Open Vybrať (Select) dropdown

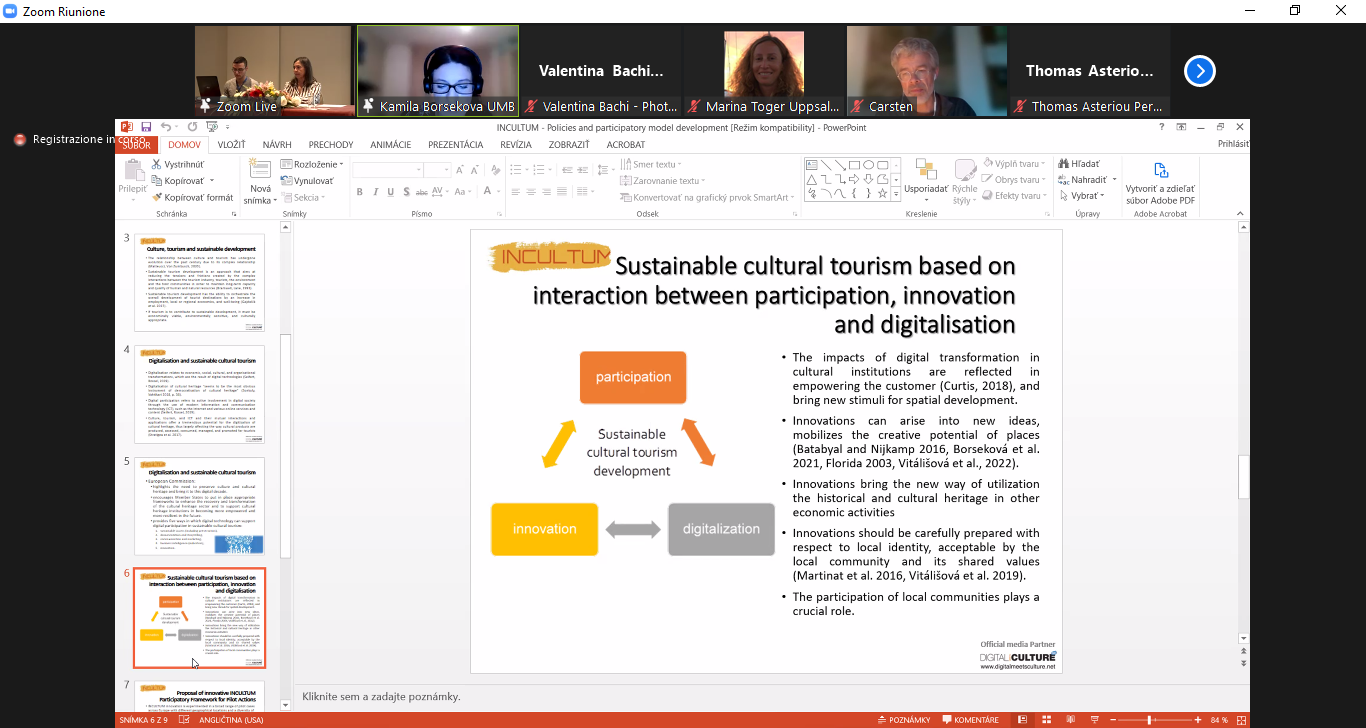1083,196
